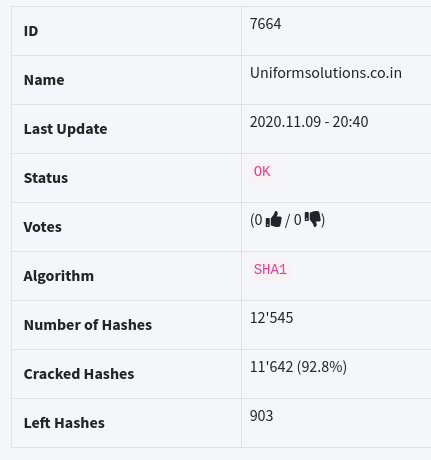
Task: Click the ID value 7664
Action: [265, 24]
